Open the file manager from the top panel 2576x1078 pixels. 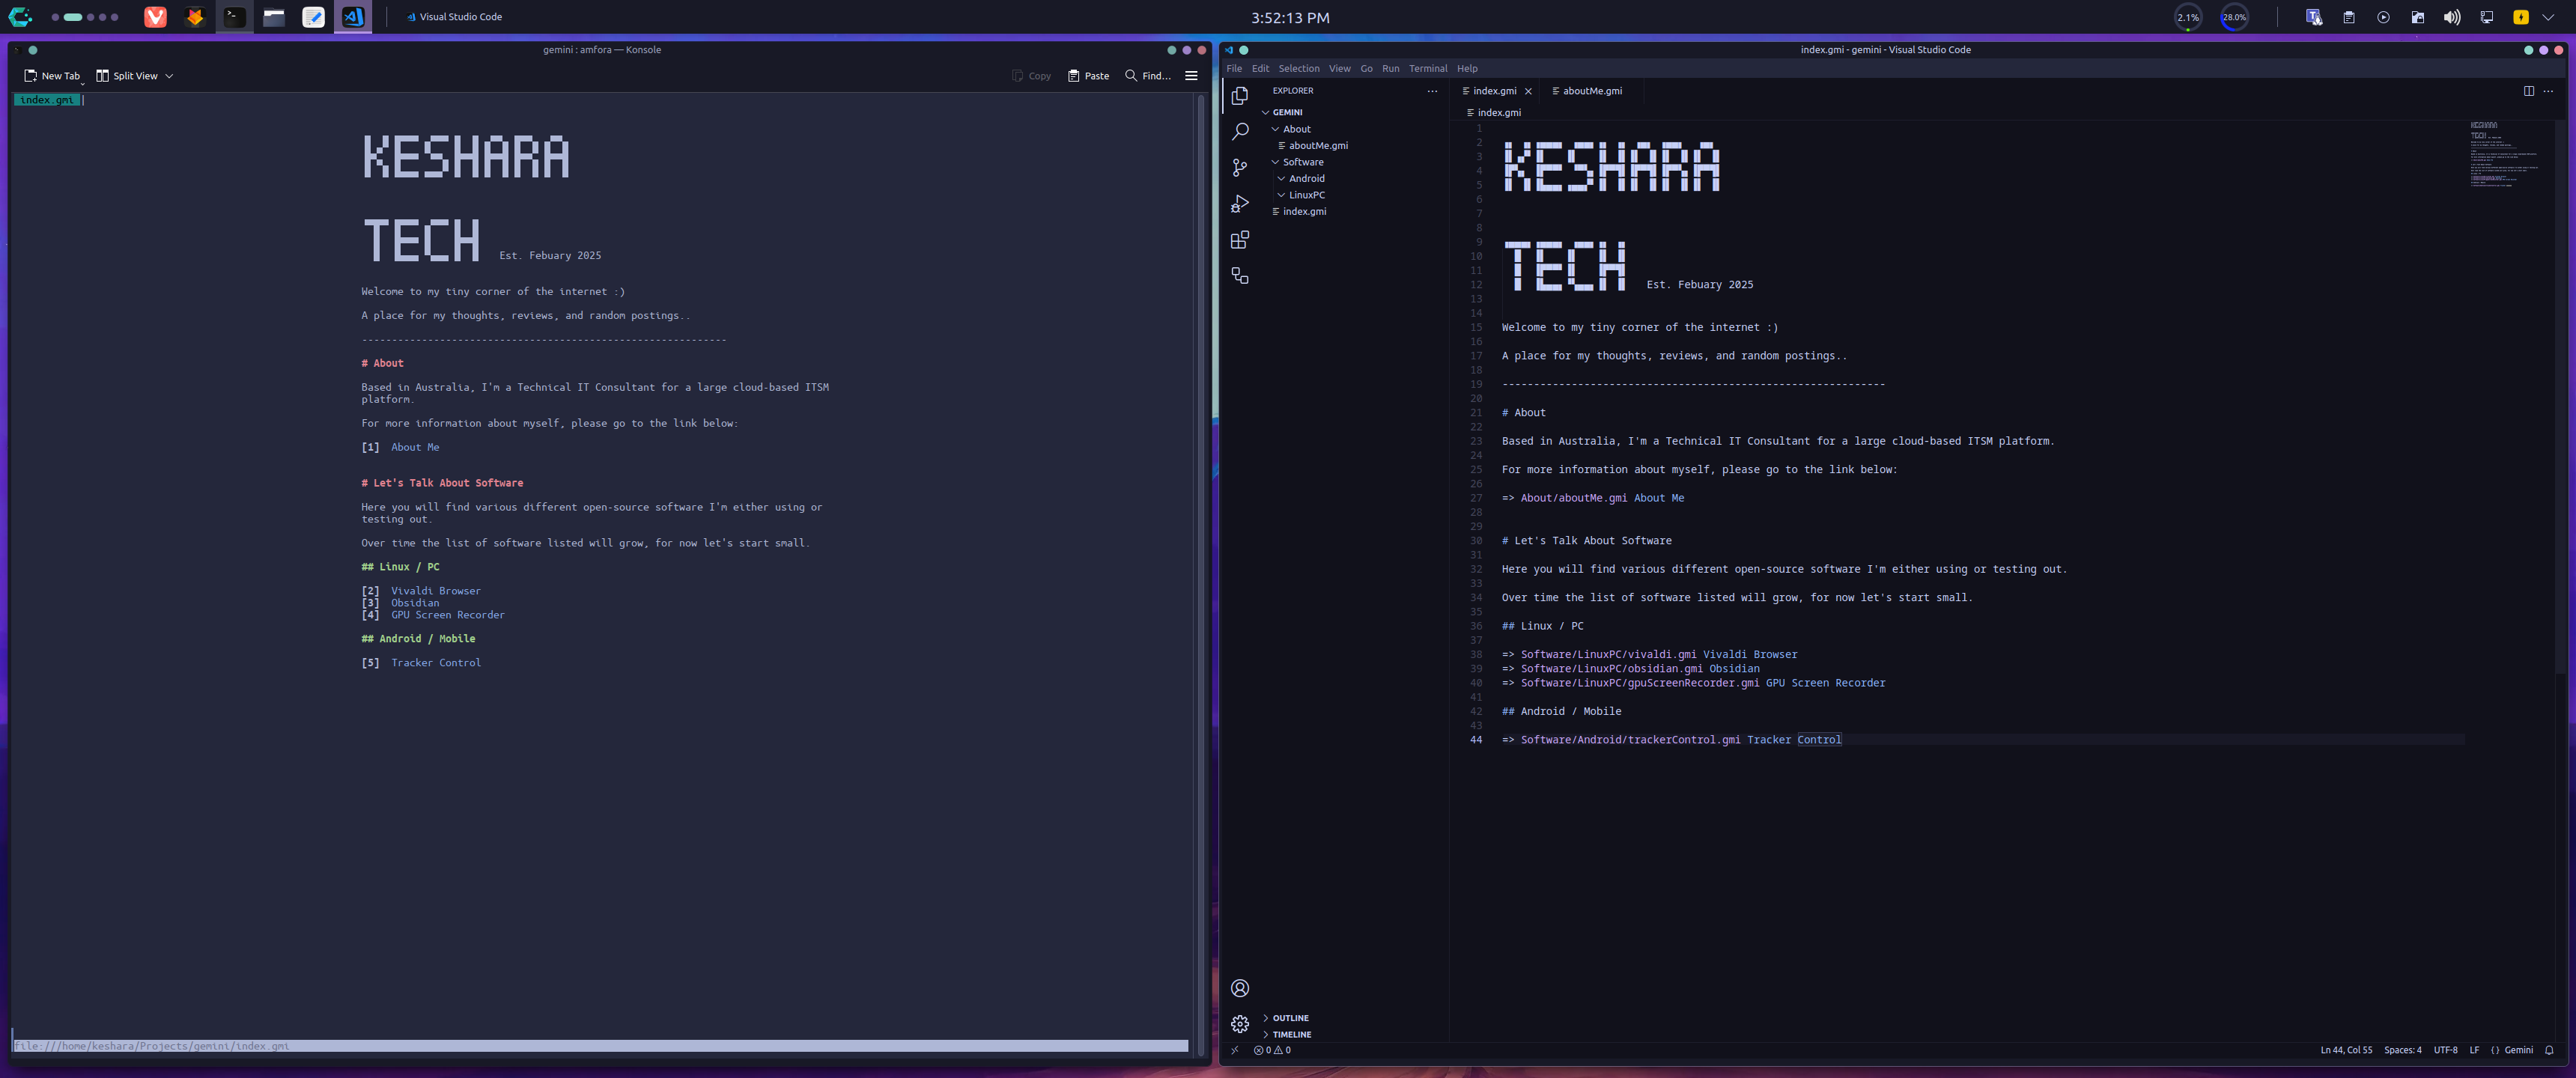273,17
